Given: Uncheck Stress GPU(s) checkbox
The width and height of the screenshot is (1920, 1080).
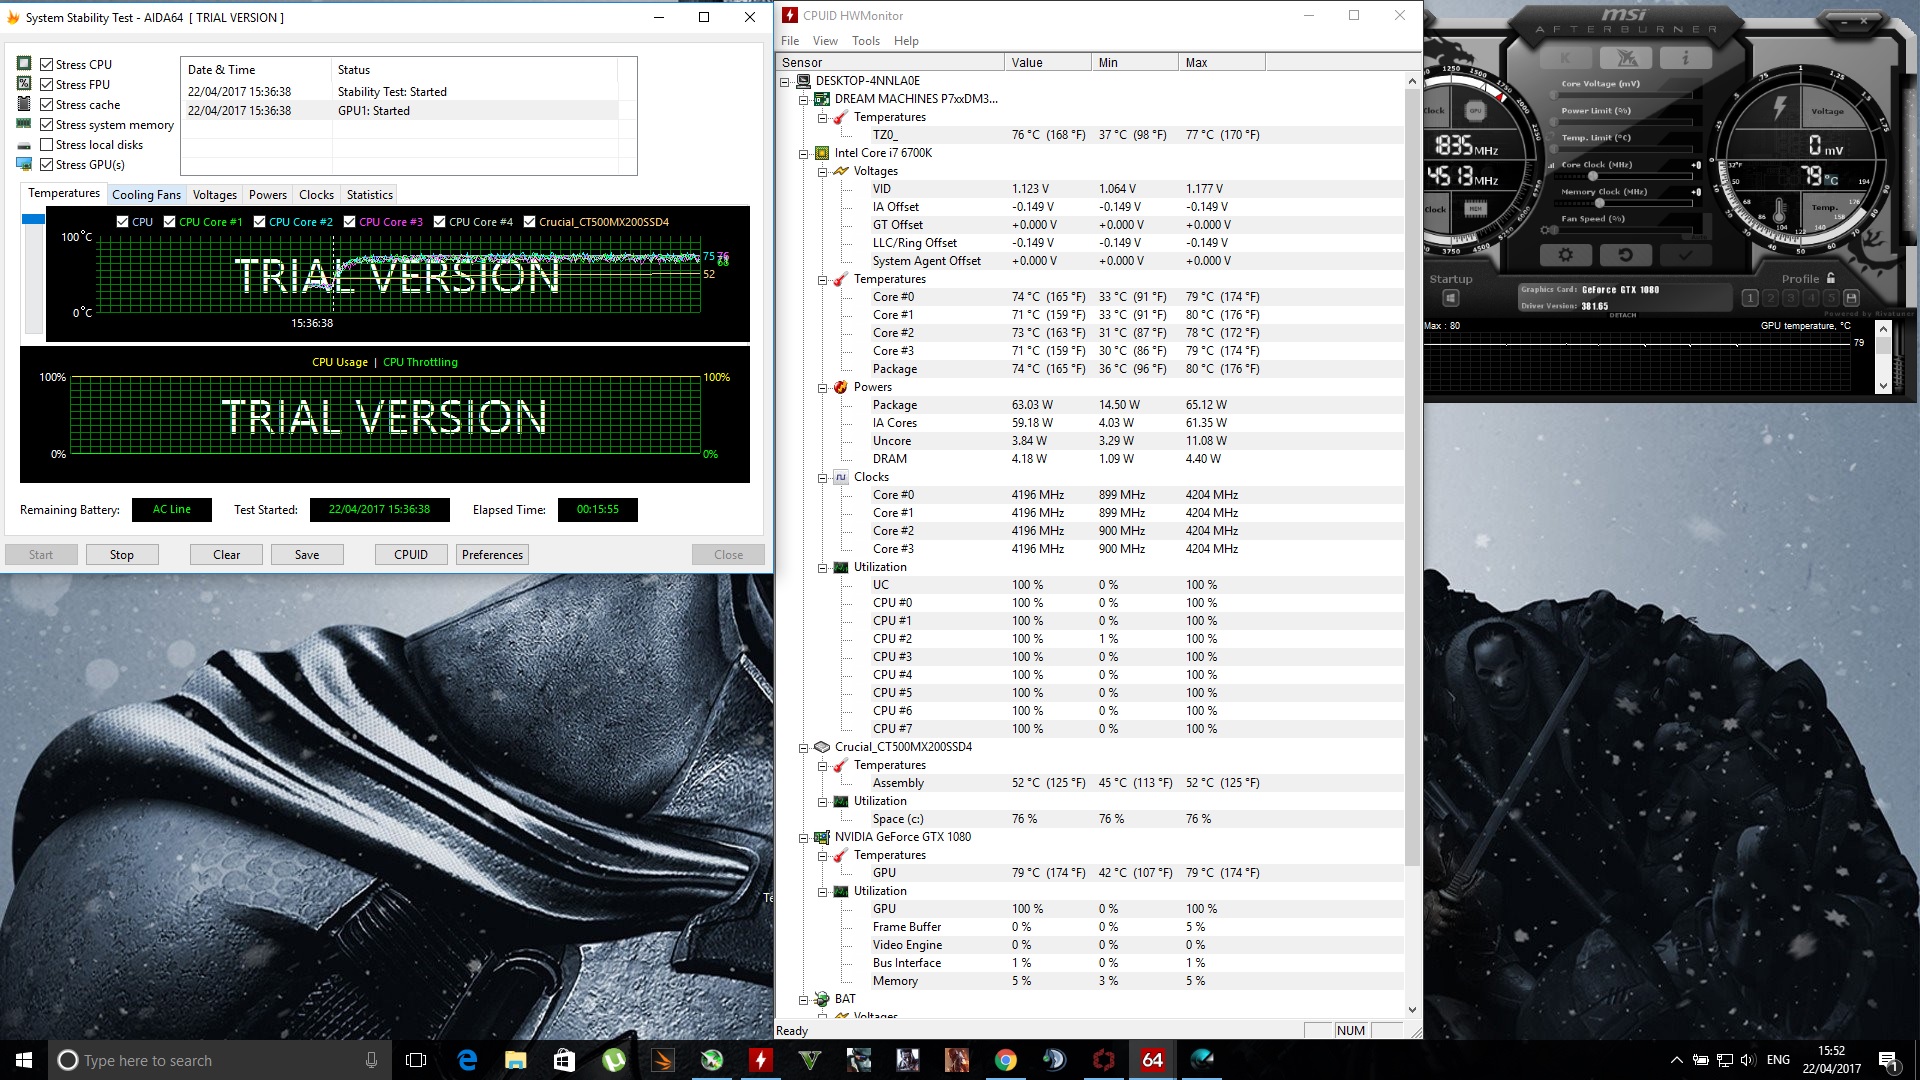Looking at the screenshot, I should [46, 165].
